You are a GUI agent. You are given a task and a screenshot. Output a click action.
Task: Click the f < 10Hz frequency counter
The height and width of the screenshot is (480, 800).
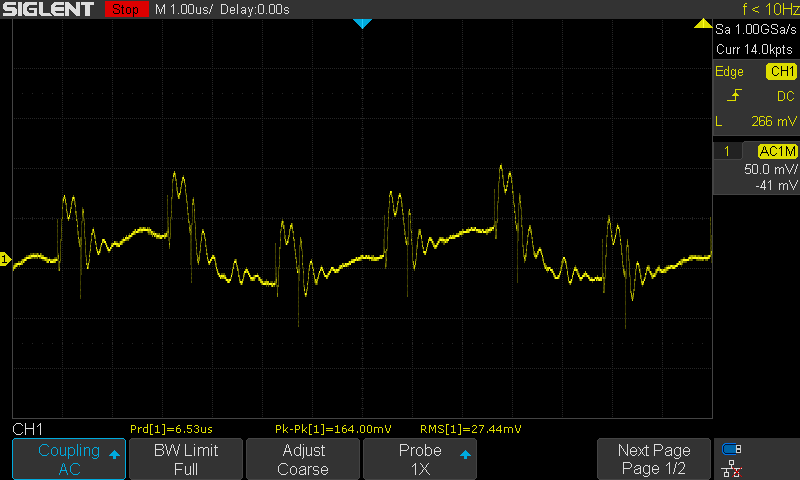771,9
